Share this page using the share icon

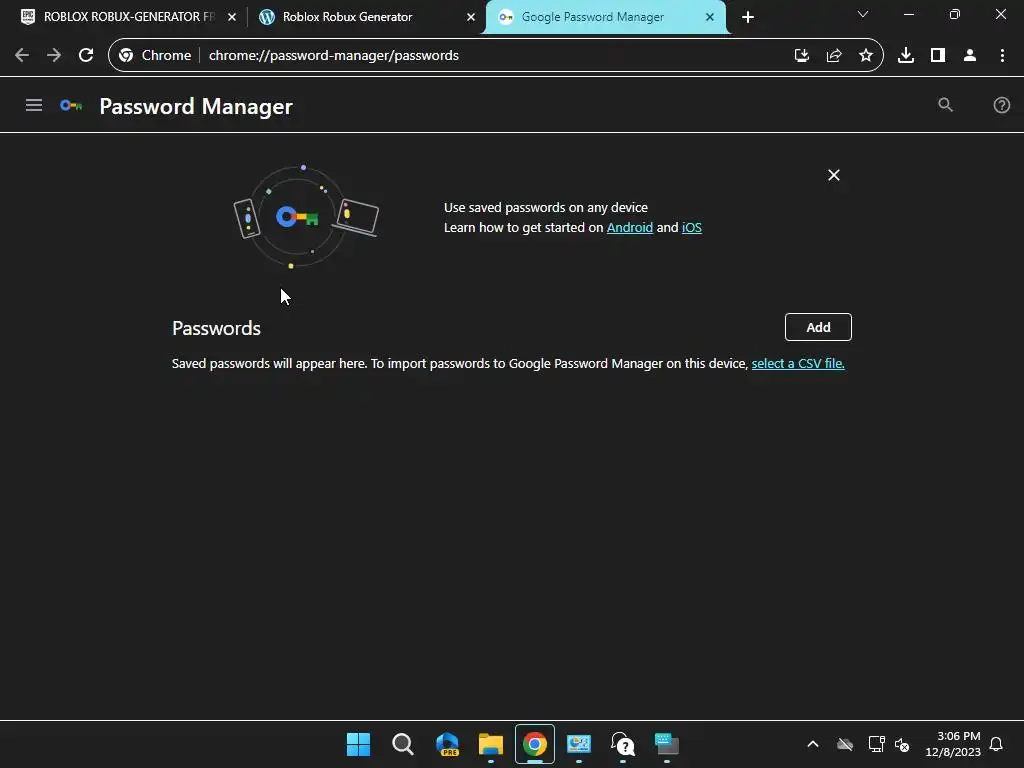pos(834,56)
